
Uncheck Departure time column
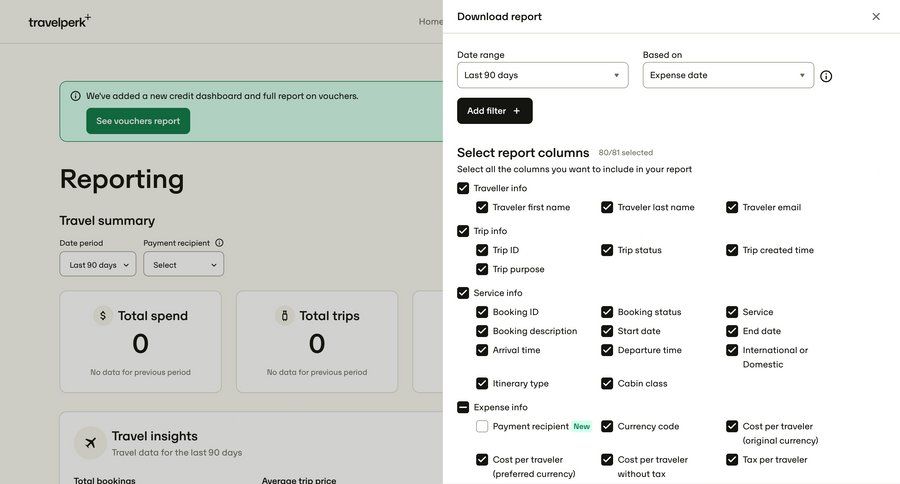tap(607, 350)
